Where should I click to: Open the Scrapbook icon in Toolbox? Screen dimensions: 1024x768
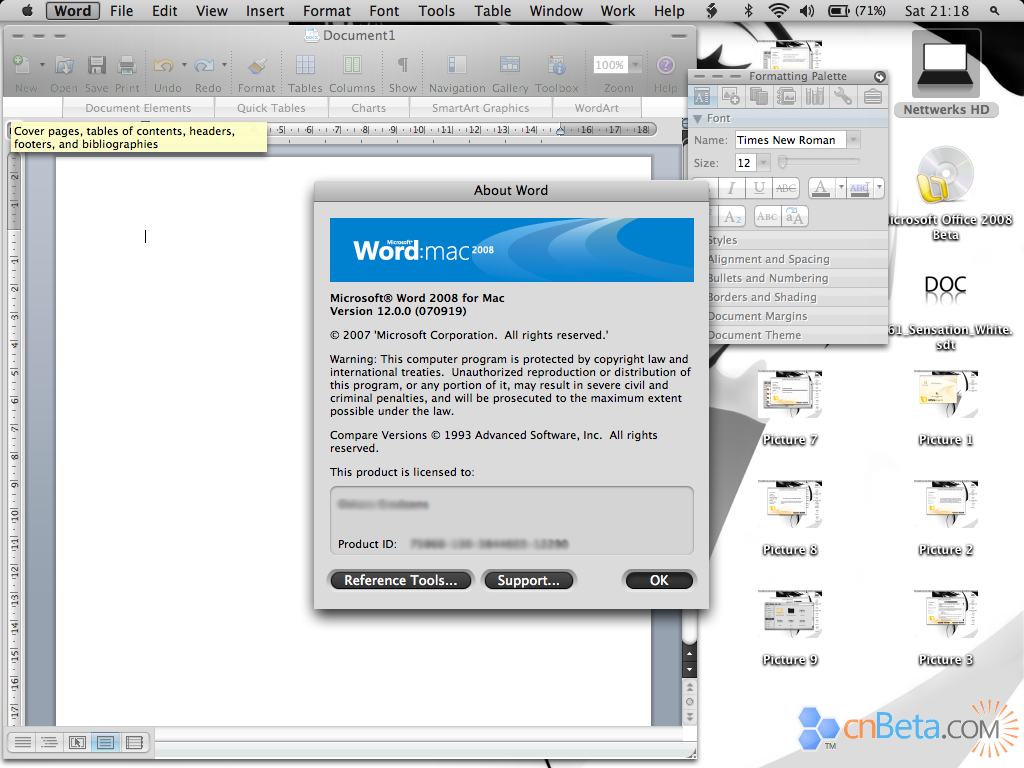(x=786, y=97)
